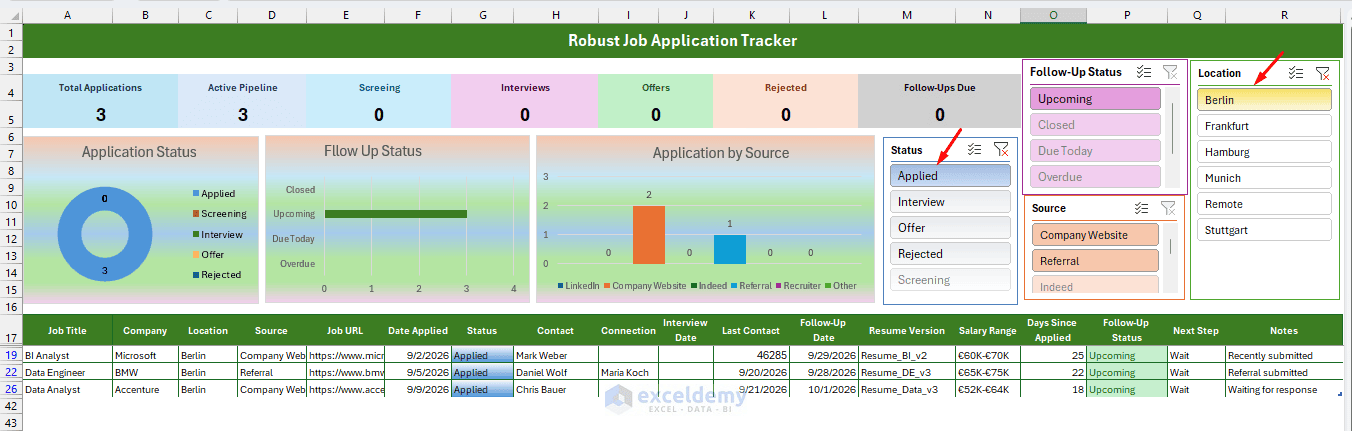Toggle multi-select in Source slicer
The width and height of the screenshot is (1352, 431).
pyautogui.click(x=1143, y=208)
